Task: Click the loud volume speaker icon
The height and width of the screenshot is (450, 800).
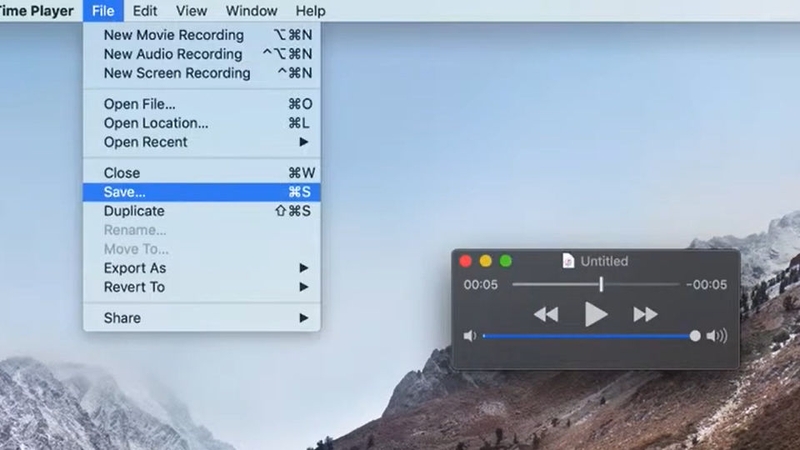Action: 717,336
